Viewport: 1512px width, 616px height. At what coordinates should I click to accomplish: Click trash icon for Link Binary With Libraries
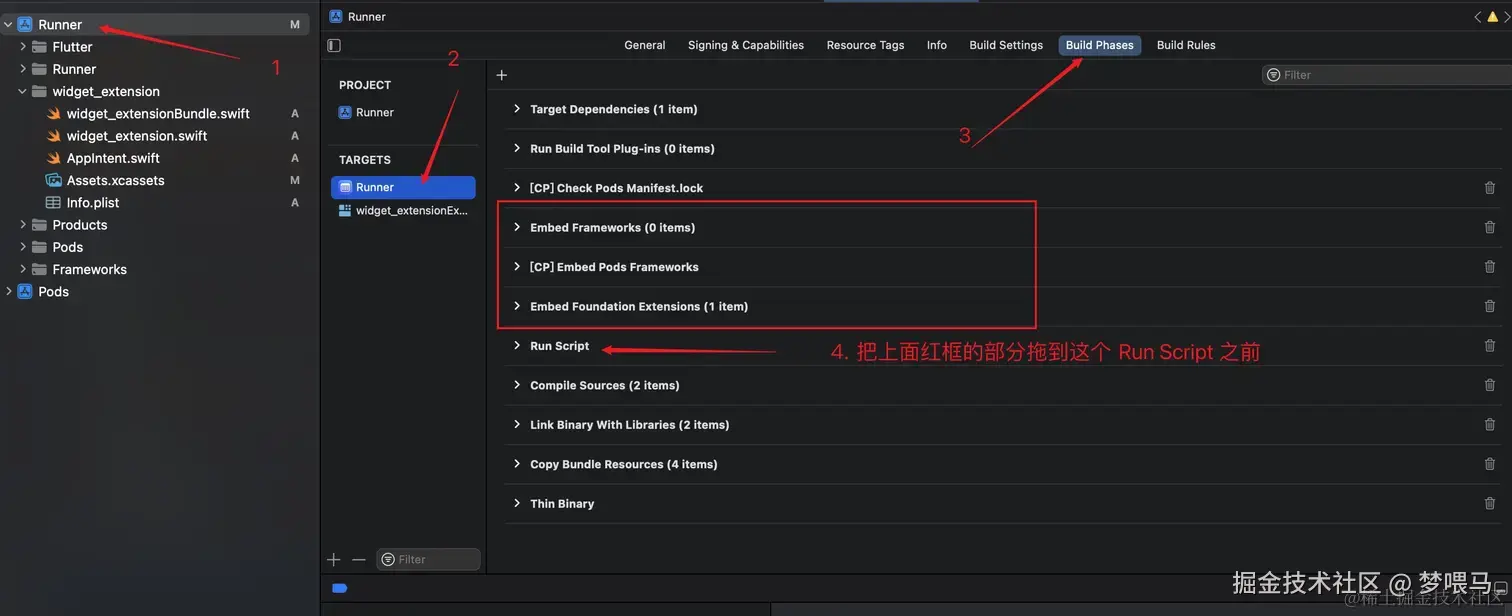1490,425
